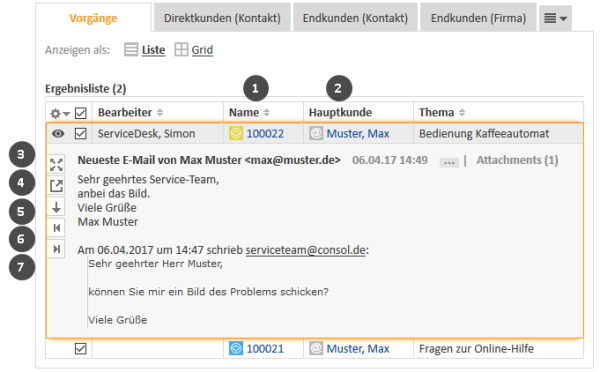
Task: Open Attachments (1) link
Action: pos(517,160)
